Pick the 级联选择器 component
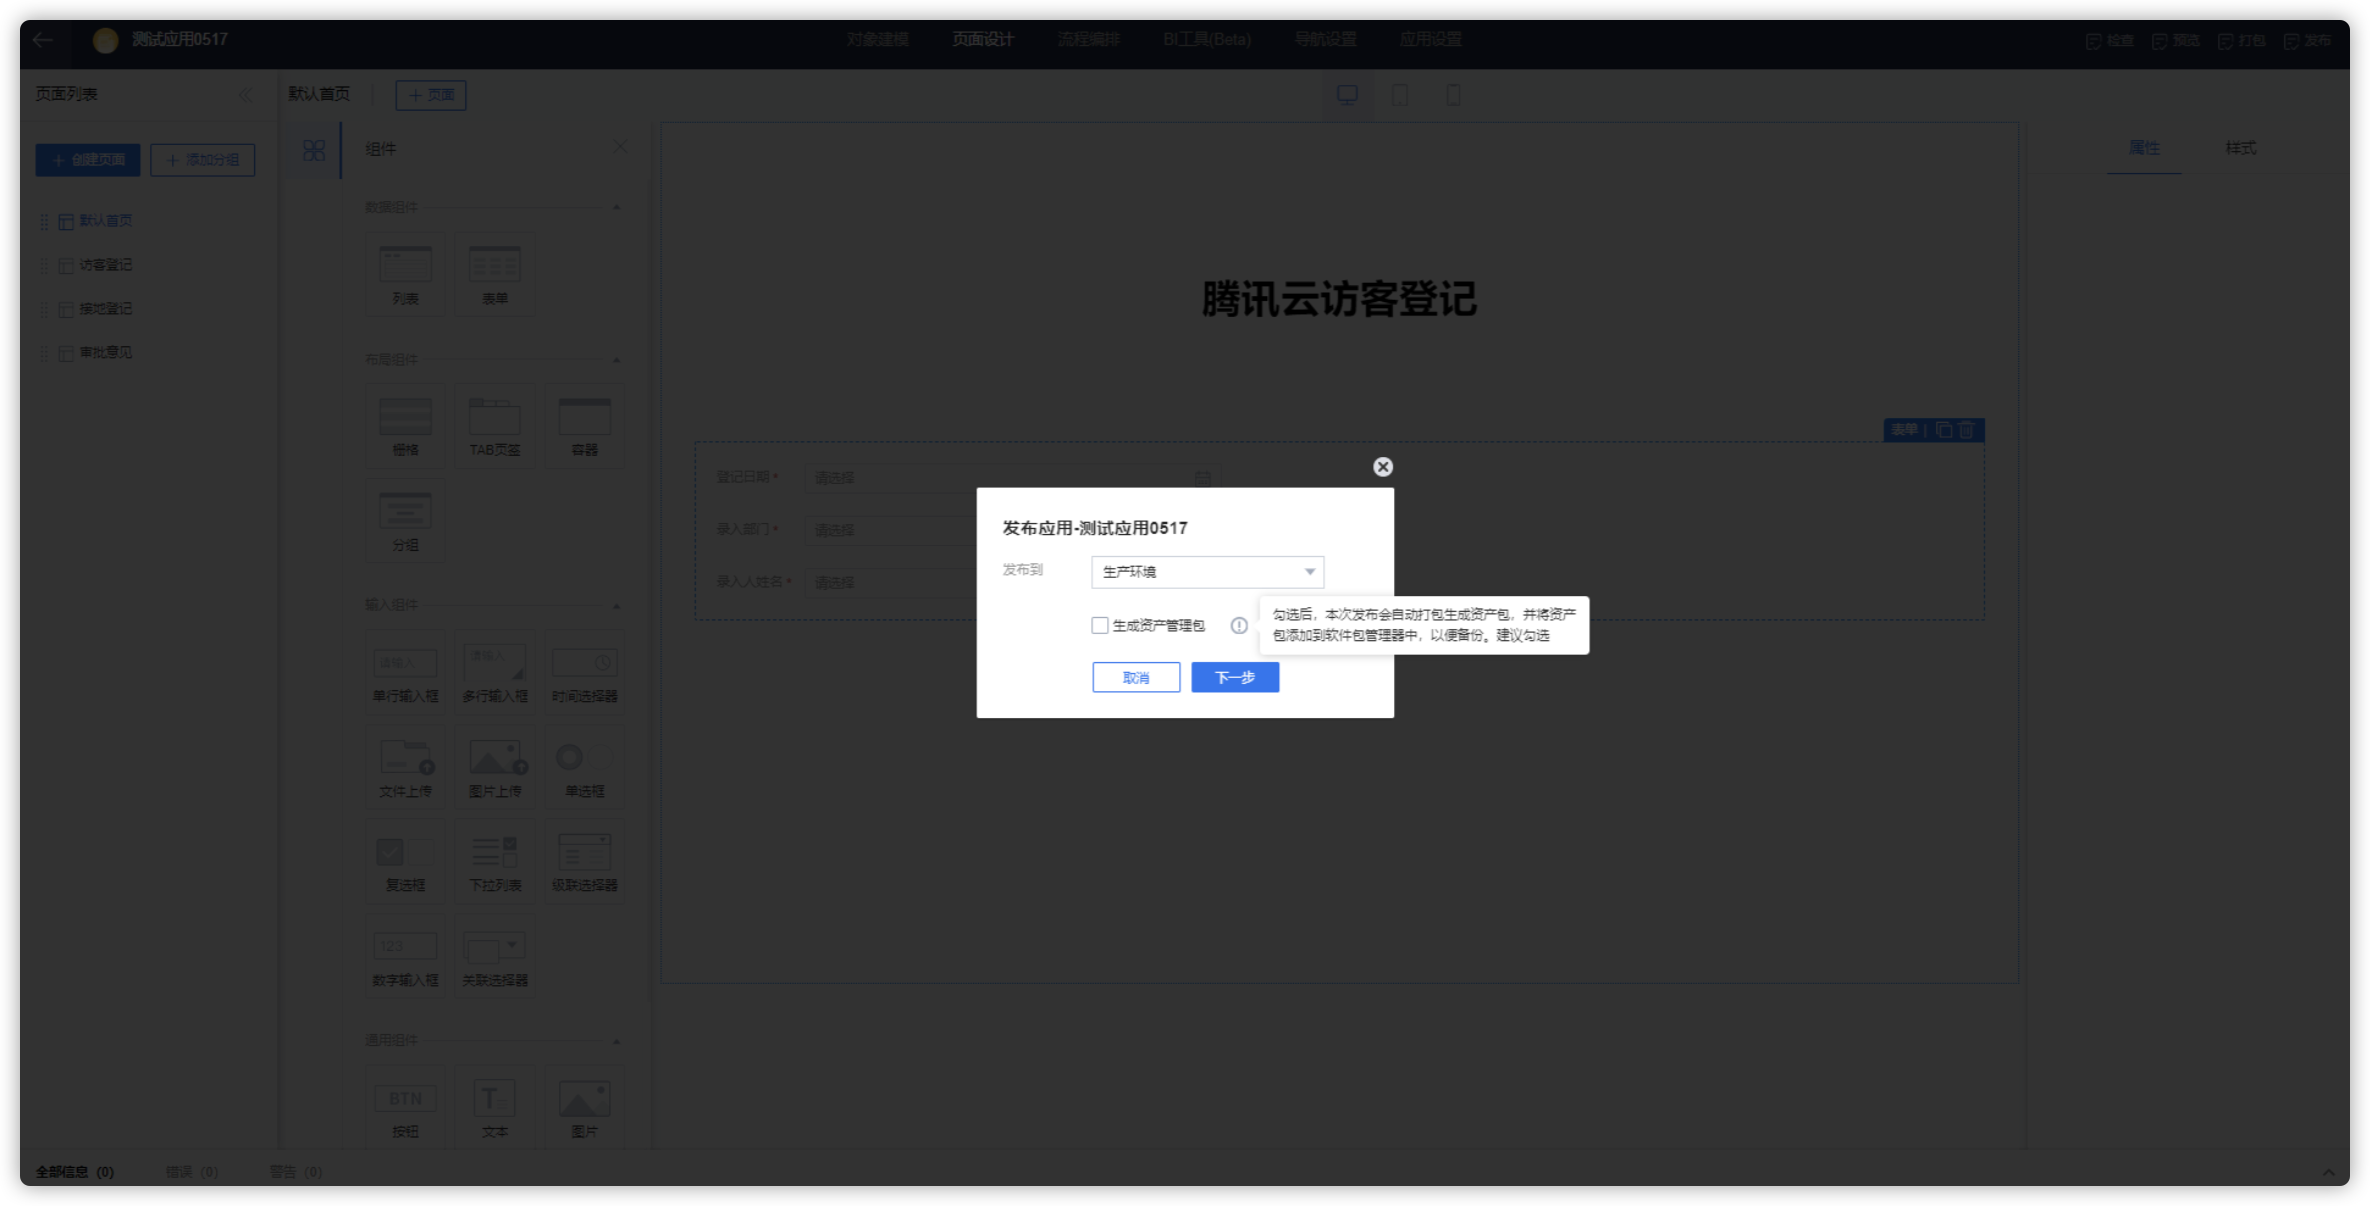 [x=585, y=861]
